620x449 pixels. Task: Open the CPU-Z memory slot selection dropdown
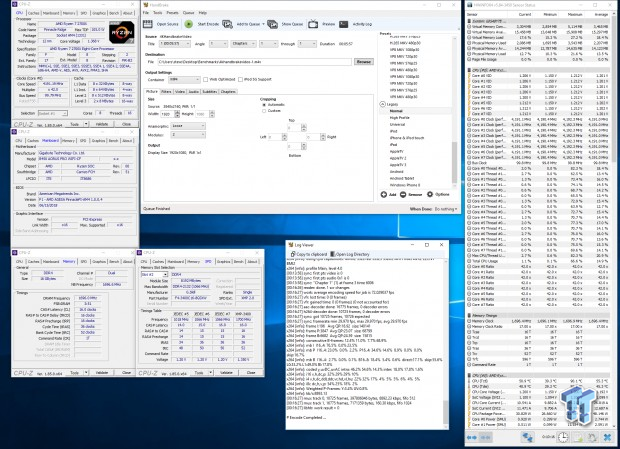click(154, 274)
